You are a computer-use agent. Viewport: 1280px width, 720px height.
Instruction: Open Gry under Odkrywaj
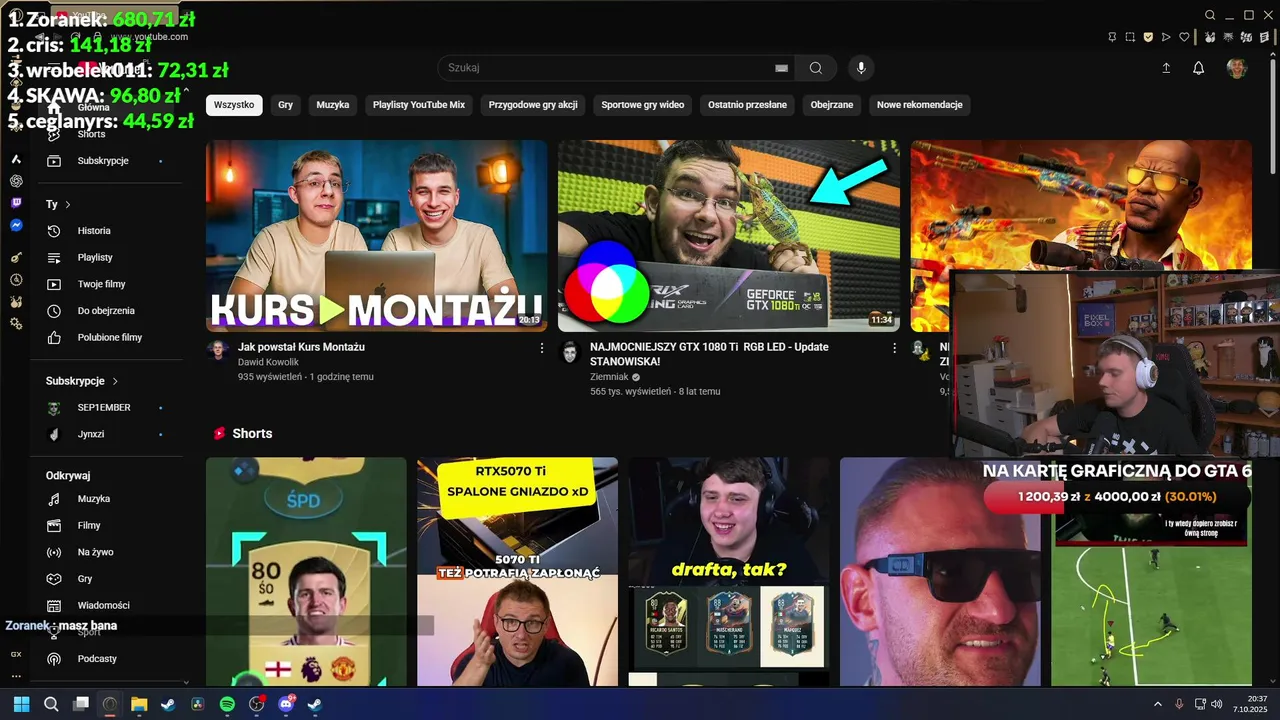pos(106,579)
